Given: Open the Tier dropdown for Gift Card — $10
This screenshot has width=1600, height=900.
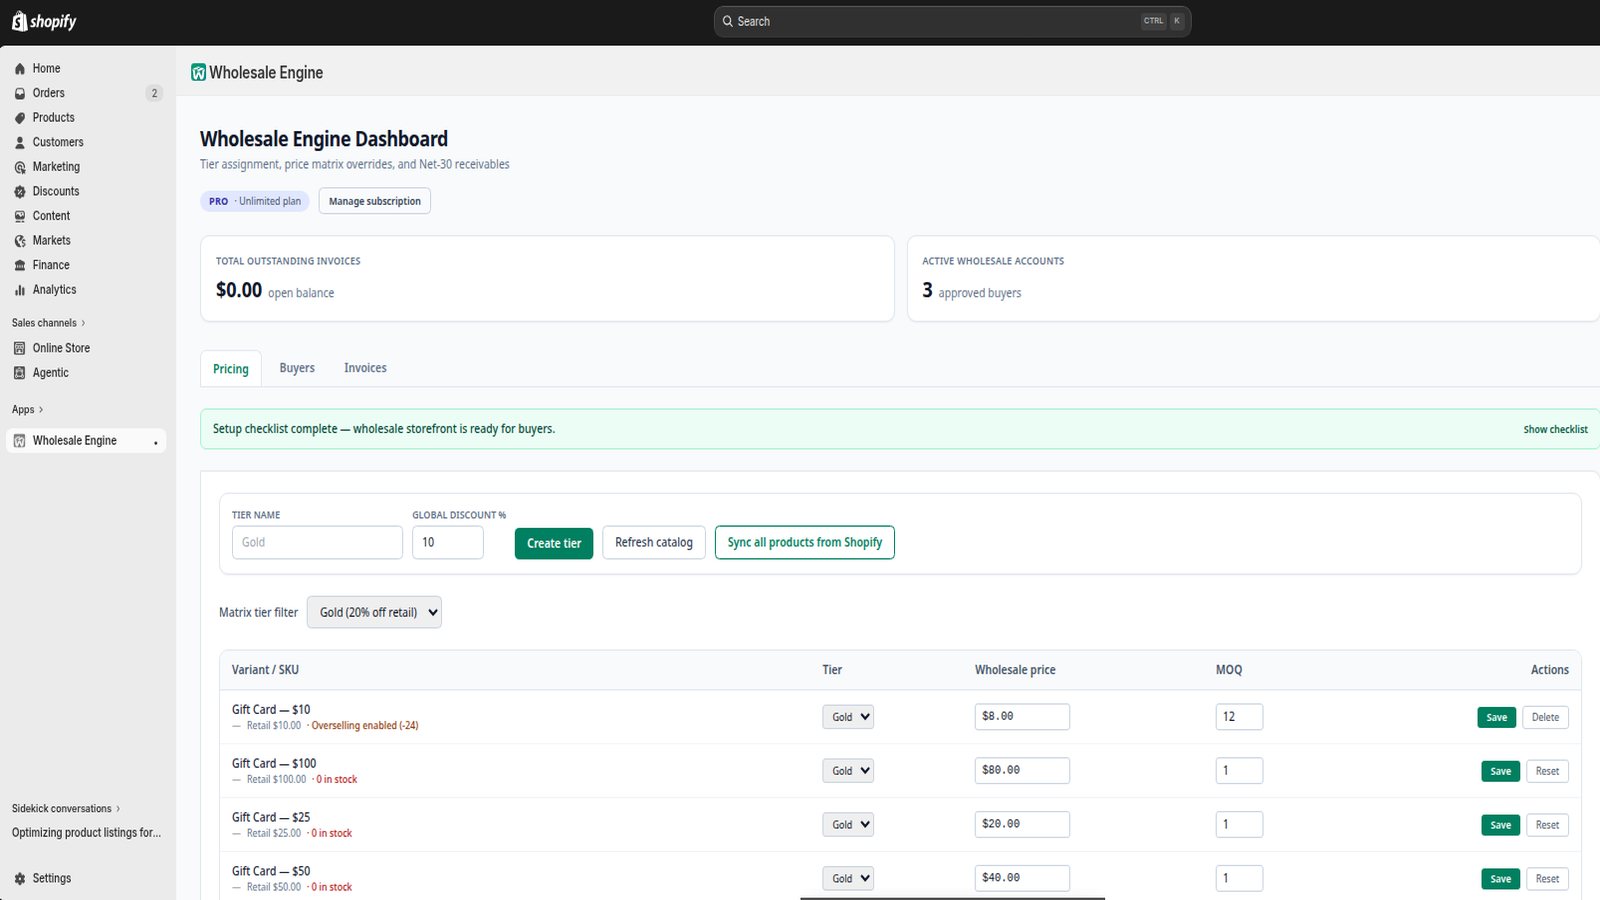Looking at the screenshot, I should click(x=848, y=717).
